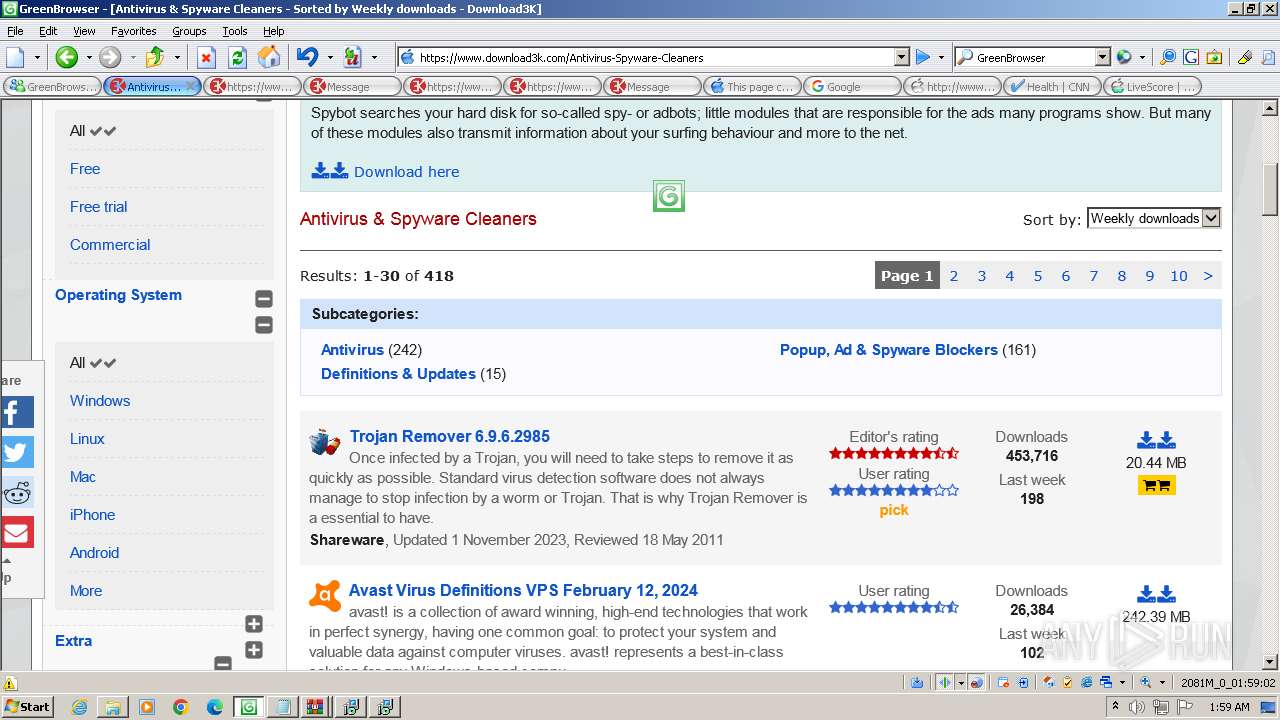The image size is (1280, 720).
Task: Click the blue Go arrow next to address bar
Action: pos(923,57)
